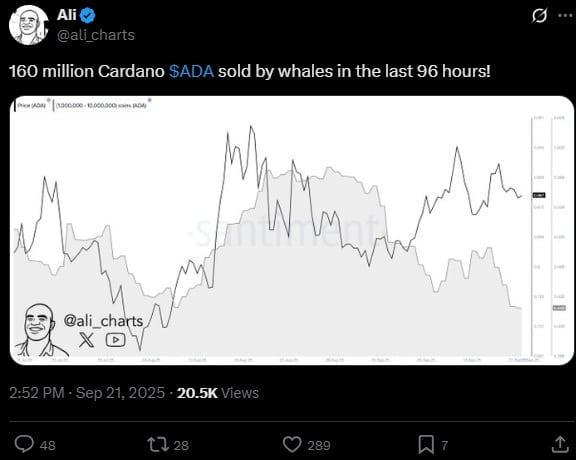Click the blue verified badge
Image resolution: width=576 pixels, height=460 pixels.
88,15
